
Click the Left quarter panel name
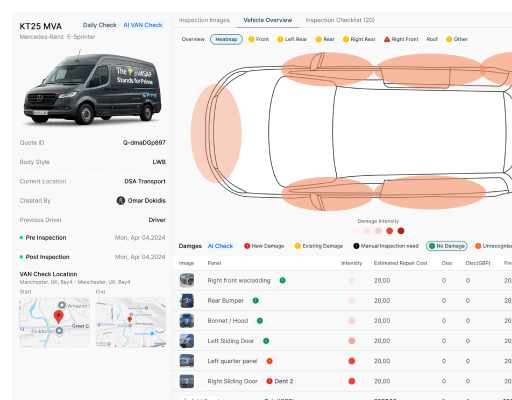232,361
